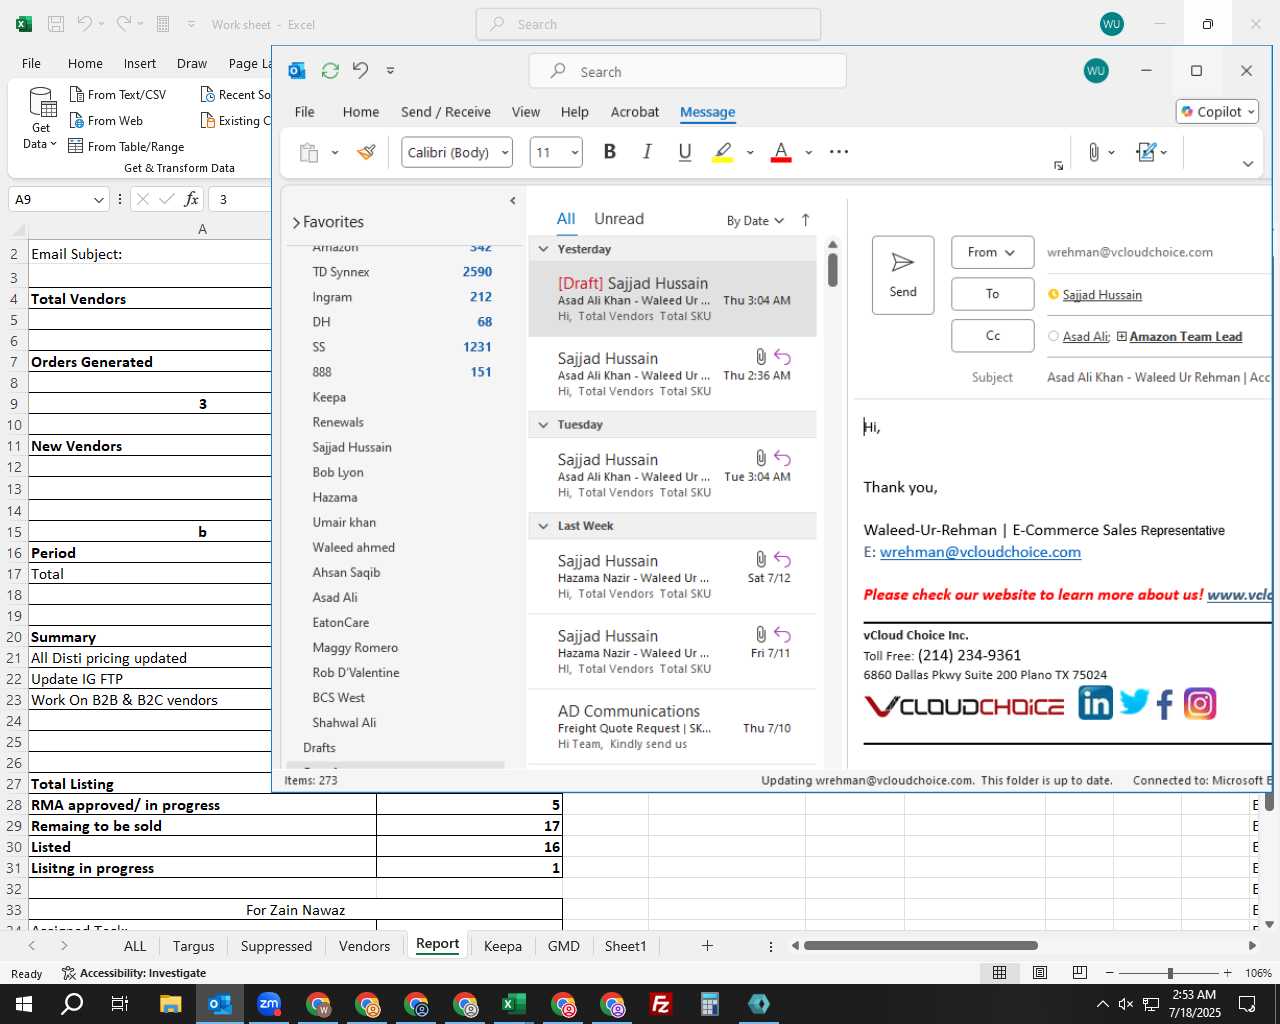This screenshot has height=1024, width=1280.
Task: Click From Text/CSV in Excel ribbon
Action: coord(118,94)
